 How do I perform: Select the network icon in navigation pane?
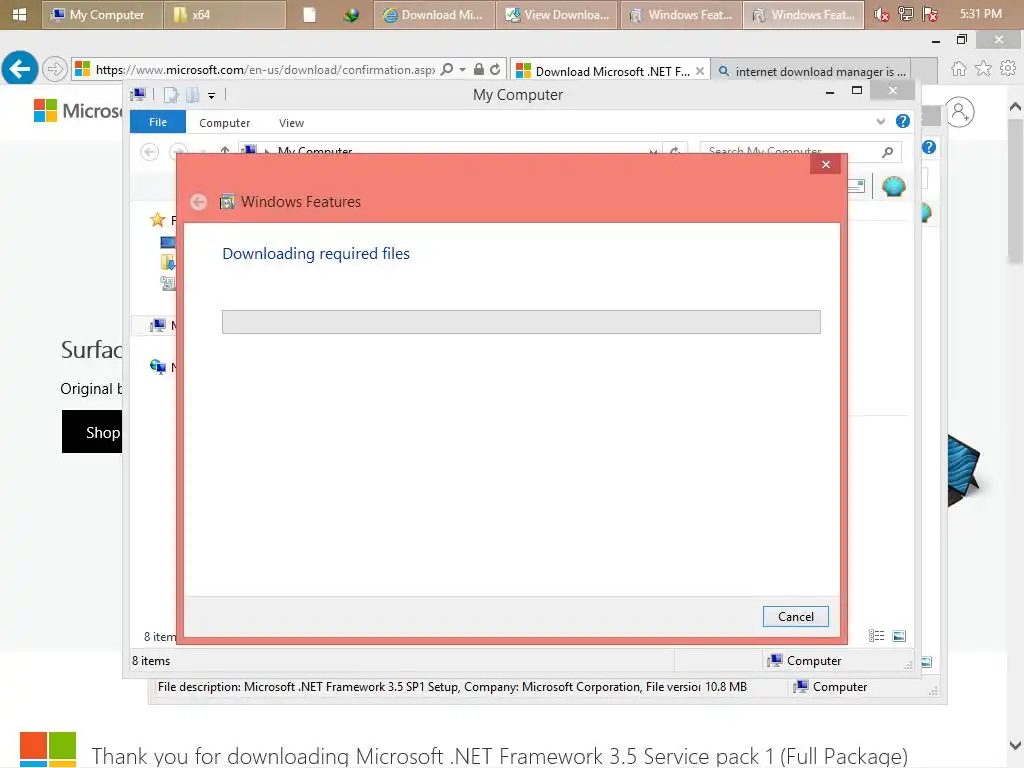pos(157,366)
